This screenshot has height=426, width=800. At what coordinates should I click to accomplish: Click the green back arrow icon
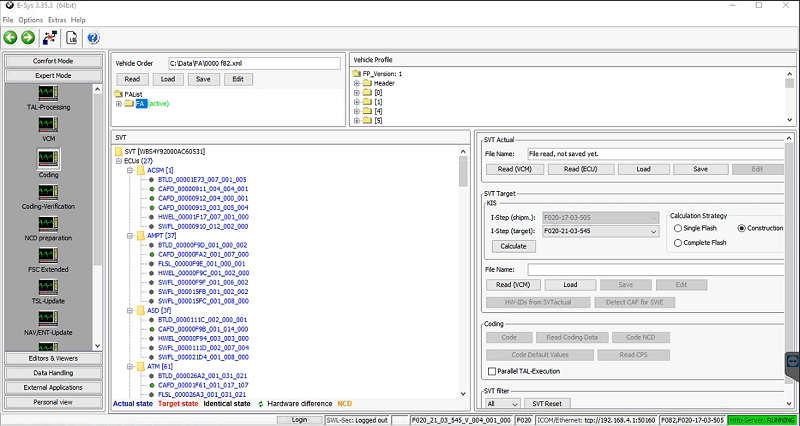point(11,38)
